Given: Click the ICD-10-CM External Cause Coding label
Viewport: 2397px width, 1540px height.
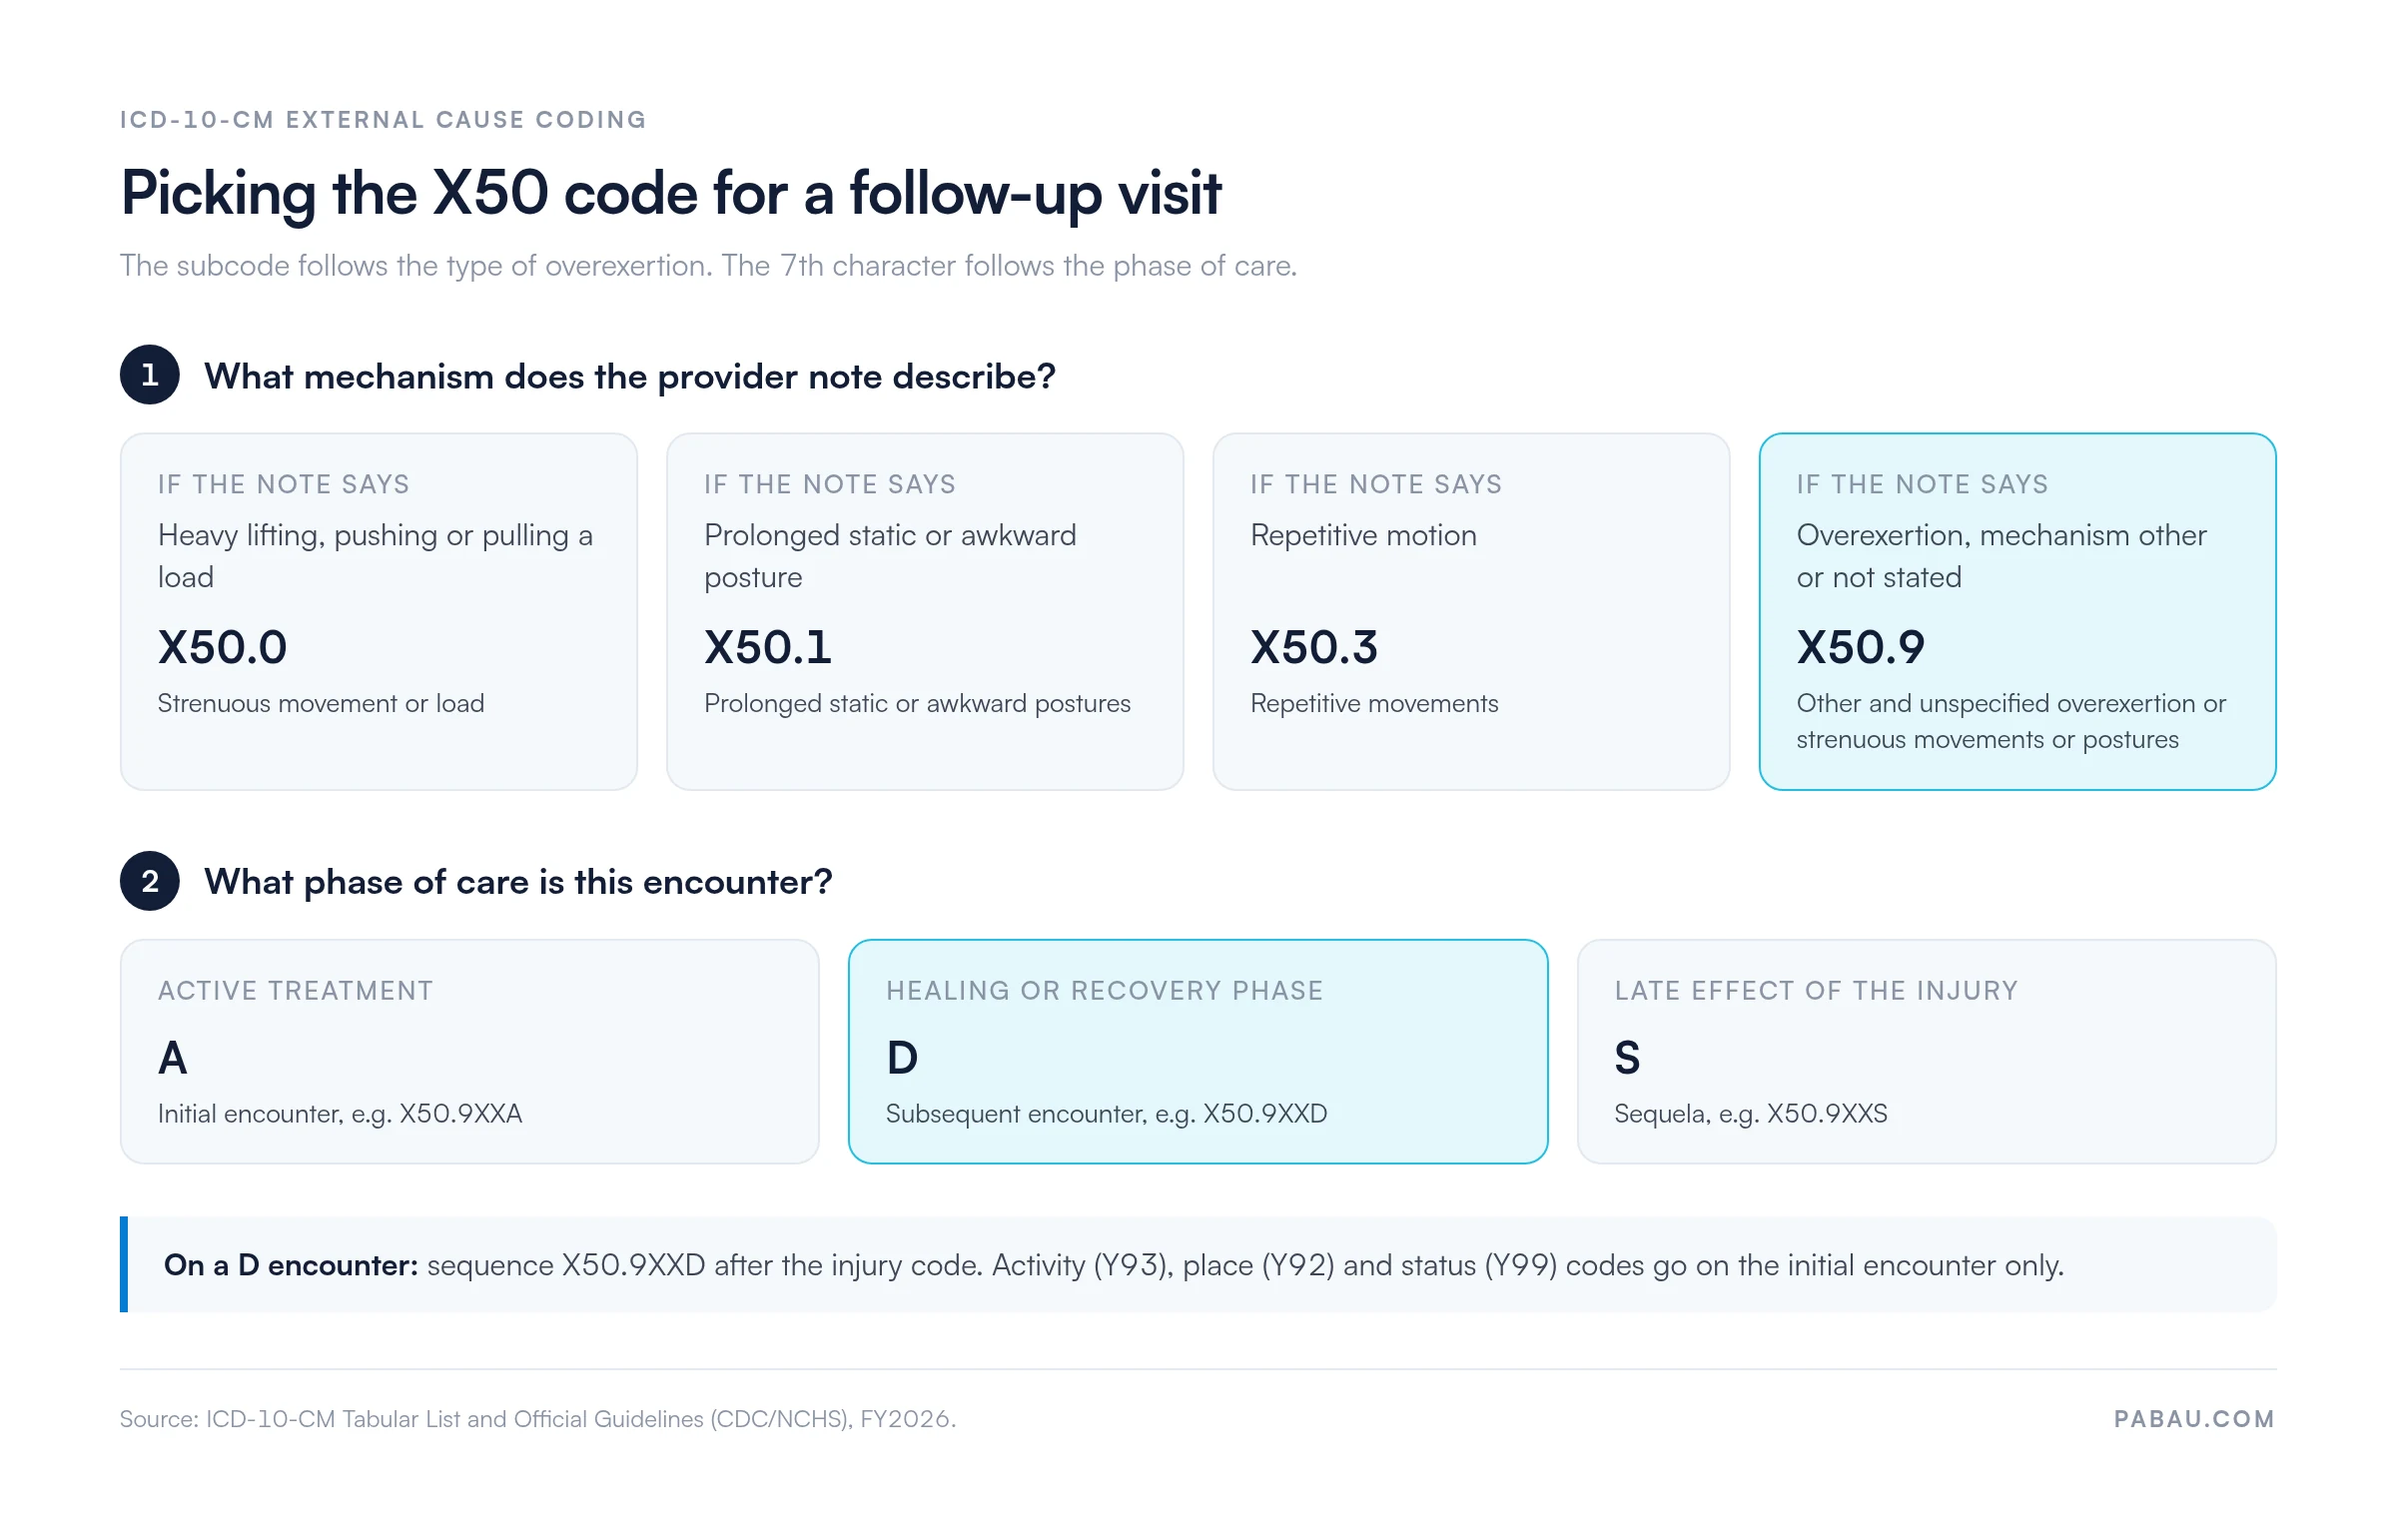Looking at the screenshot, I should pyautogui.click(x=383, y=120).
